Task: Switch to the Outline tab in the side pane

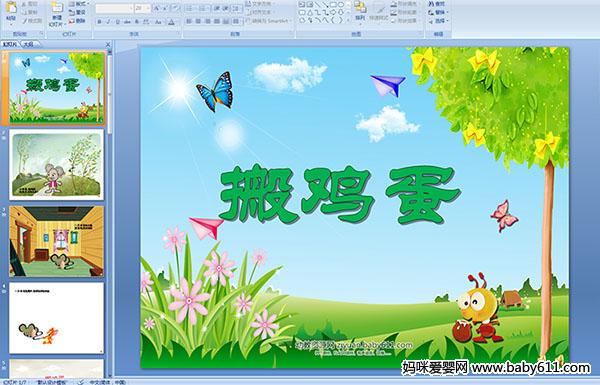Action: coord(28,44)
